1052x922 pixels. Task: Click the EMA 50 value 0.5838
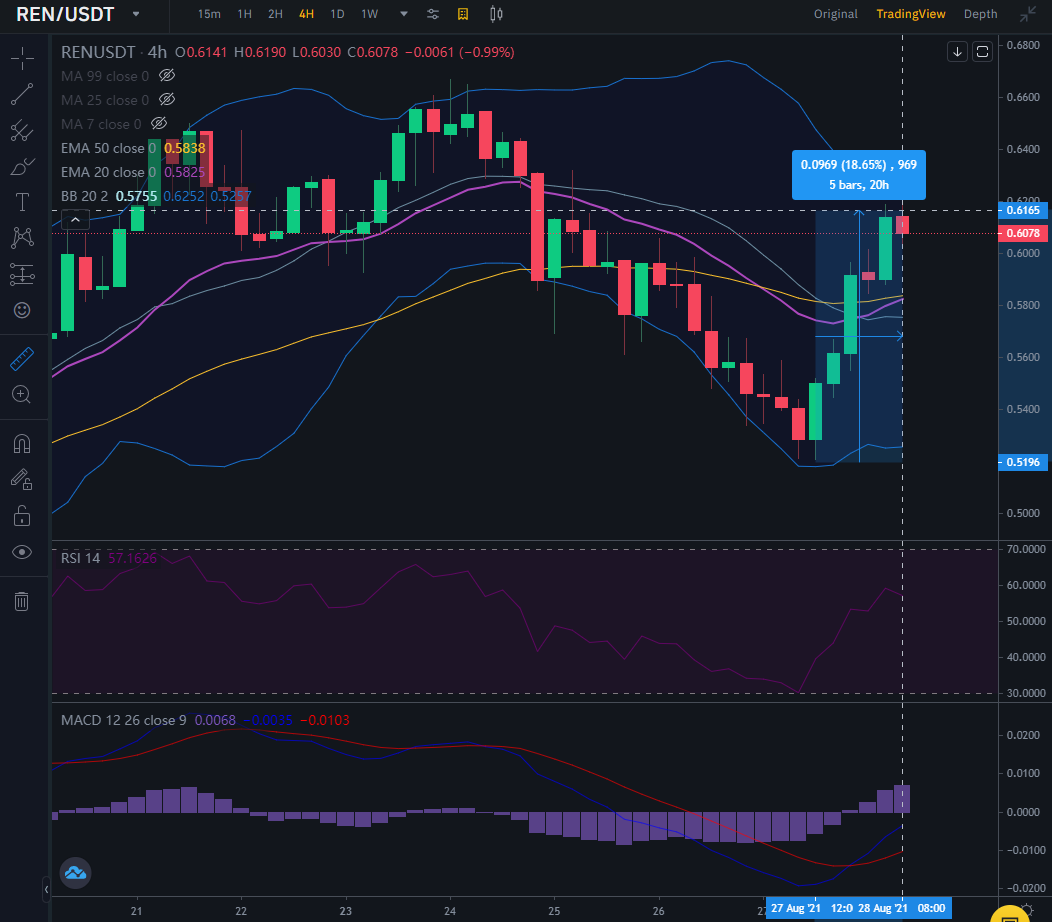[185, 148]
